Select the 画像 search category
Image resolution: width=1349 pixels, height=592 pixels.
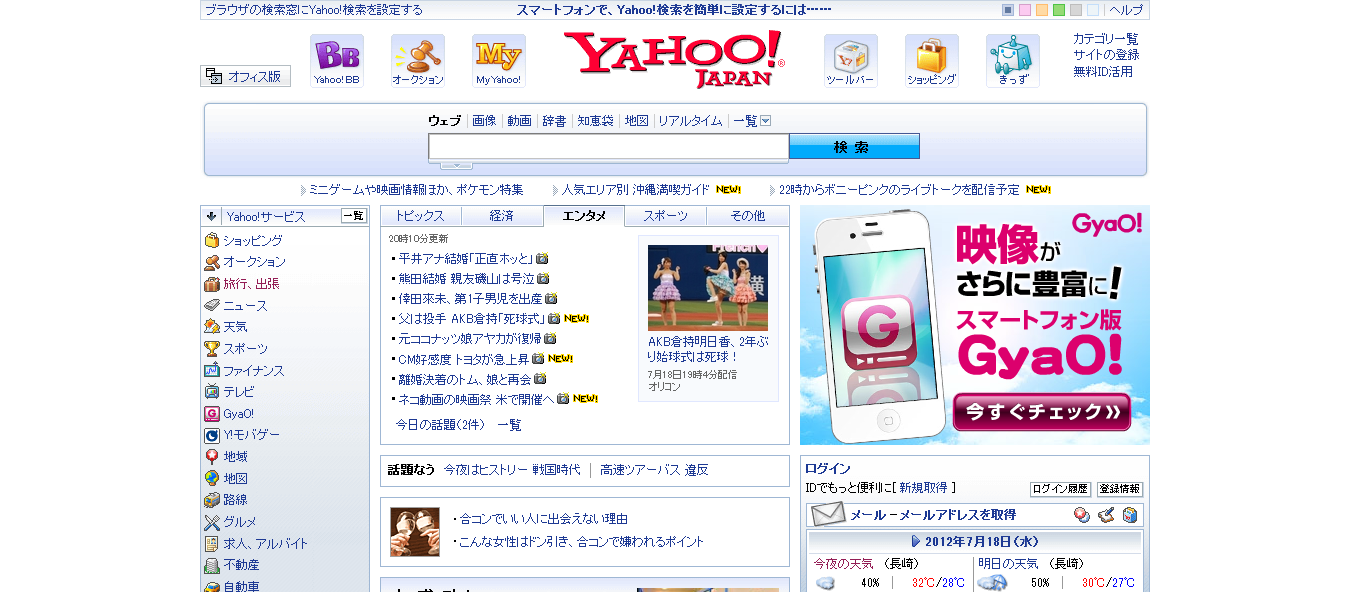[484, 121]
